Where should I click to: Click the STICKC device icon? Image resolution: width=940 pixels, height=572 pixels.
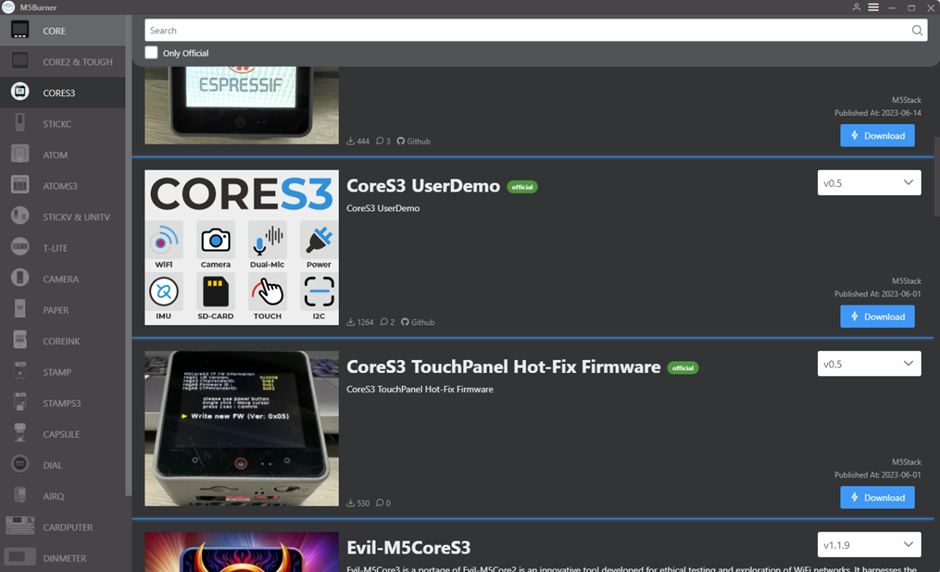pyautogui.click(x=20, y=124)
